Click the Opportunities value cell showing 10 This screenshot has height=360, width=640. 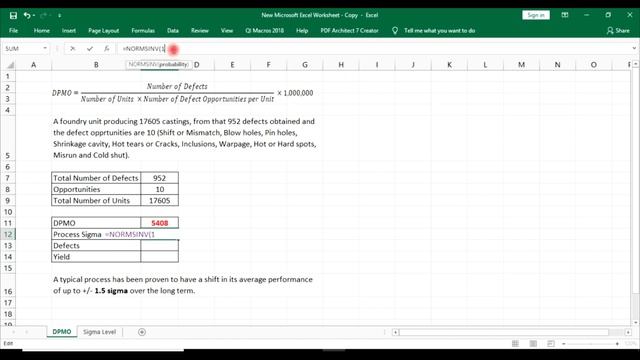point(160,189)
